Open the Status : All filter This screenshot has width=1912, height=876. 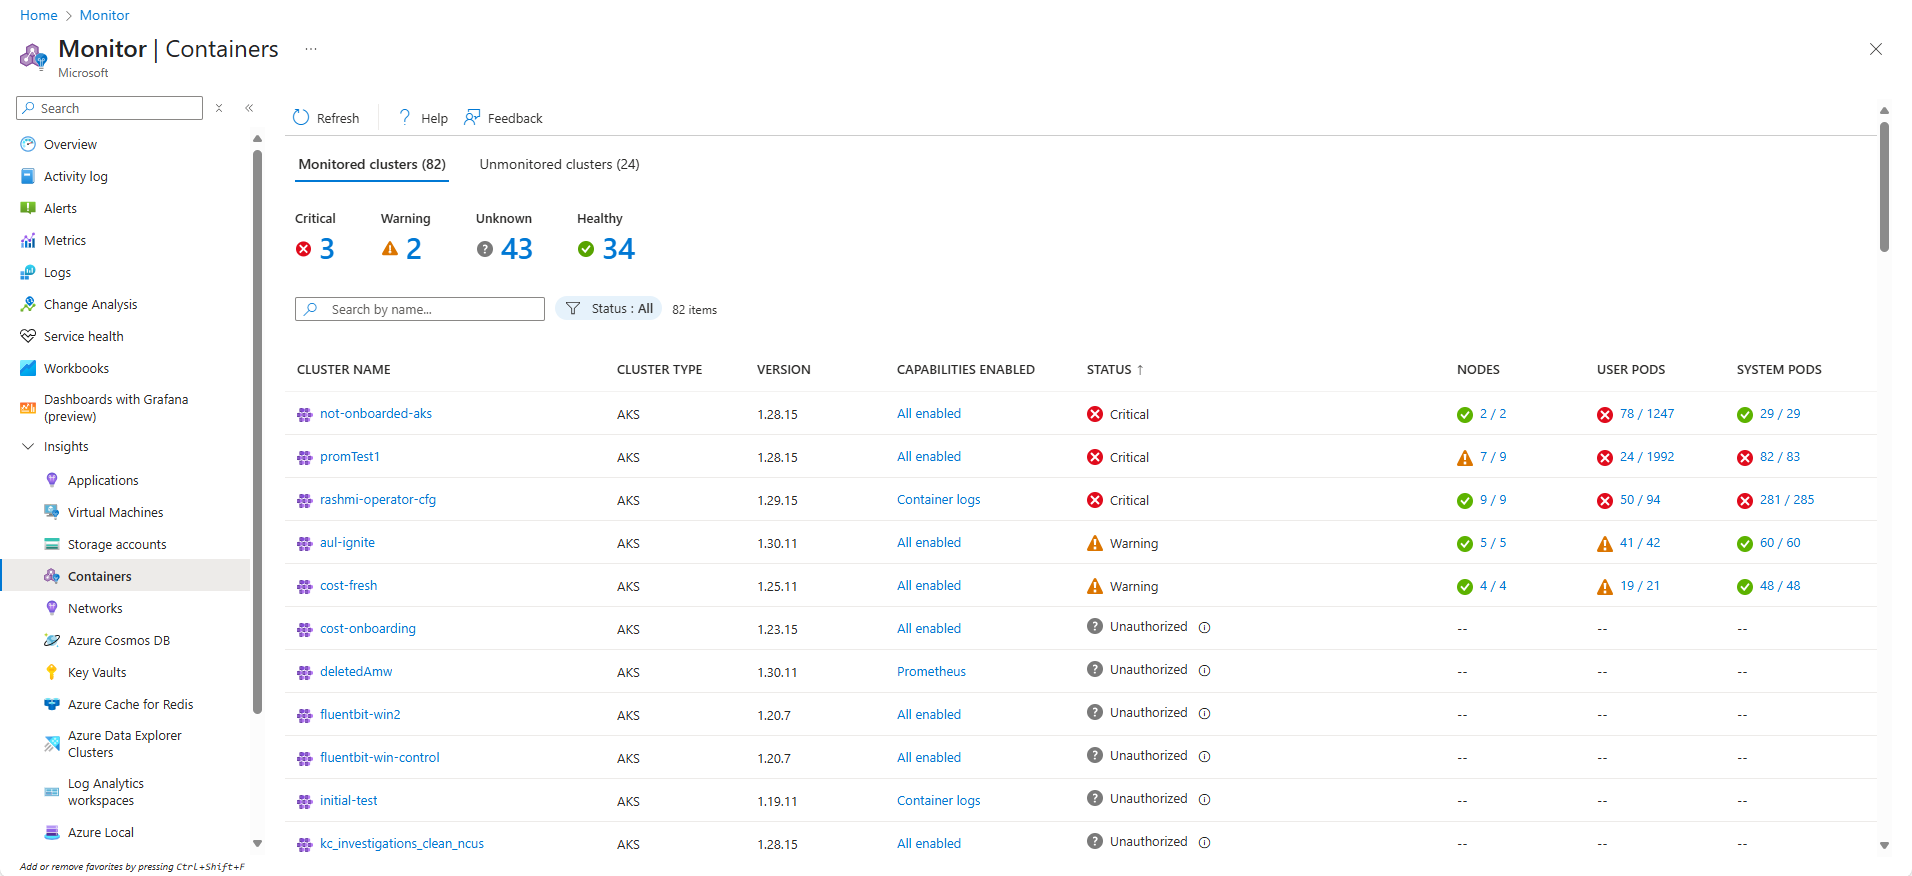coord(609,309)
